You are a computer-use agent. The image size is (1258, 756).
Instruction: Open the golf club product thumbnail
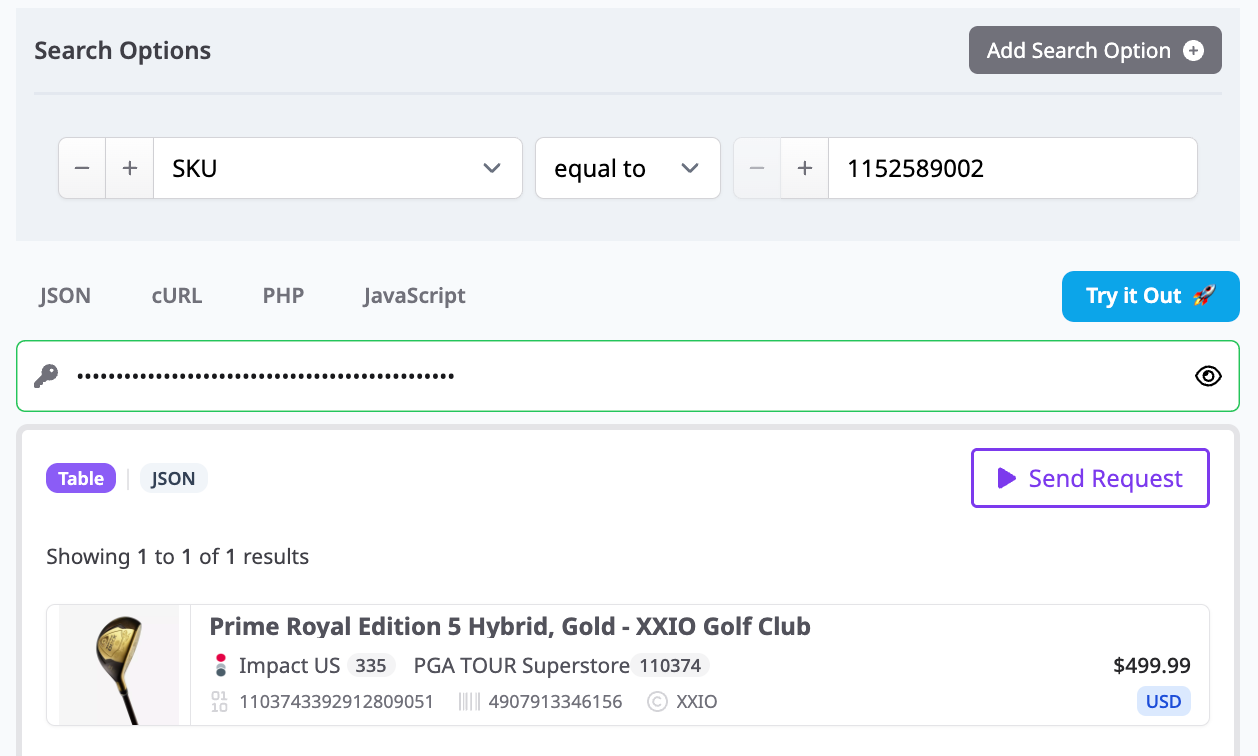point(119,665)
